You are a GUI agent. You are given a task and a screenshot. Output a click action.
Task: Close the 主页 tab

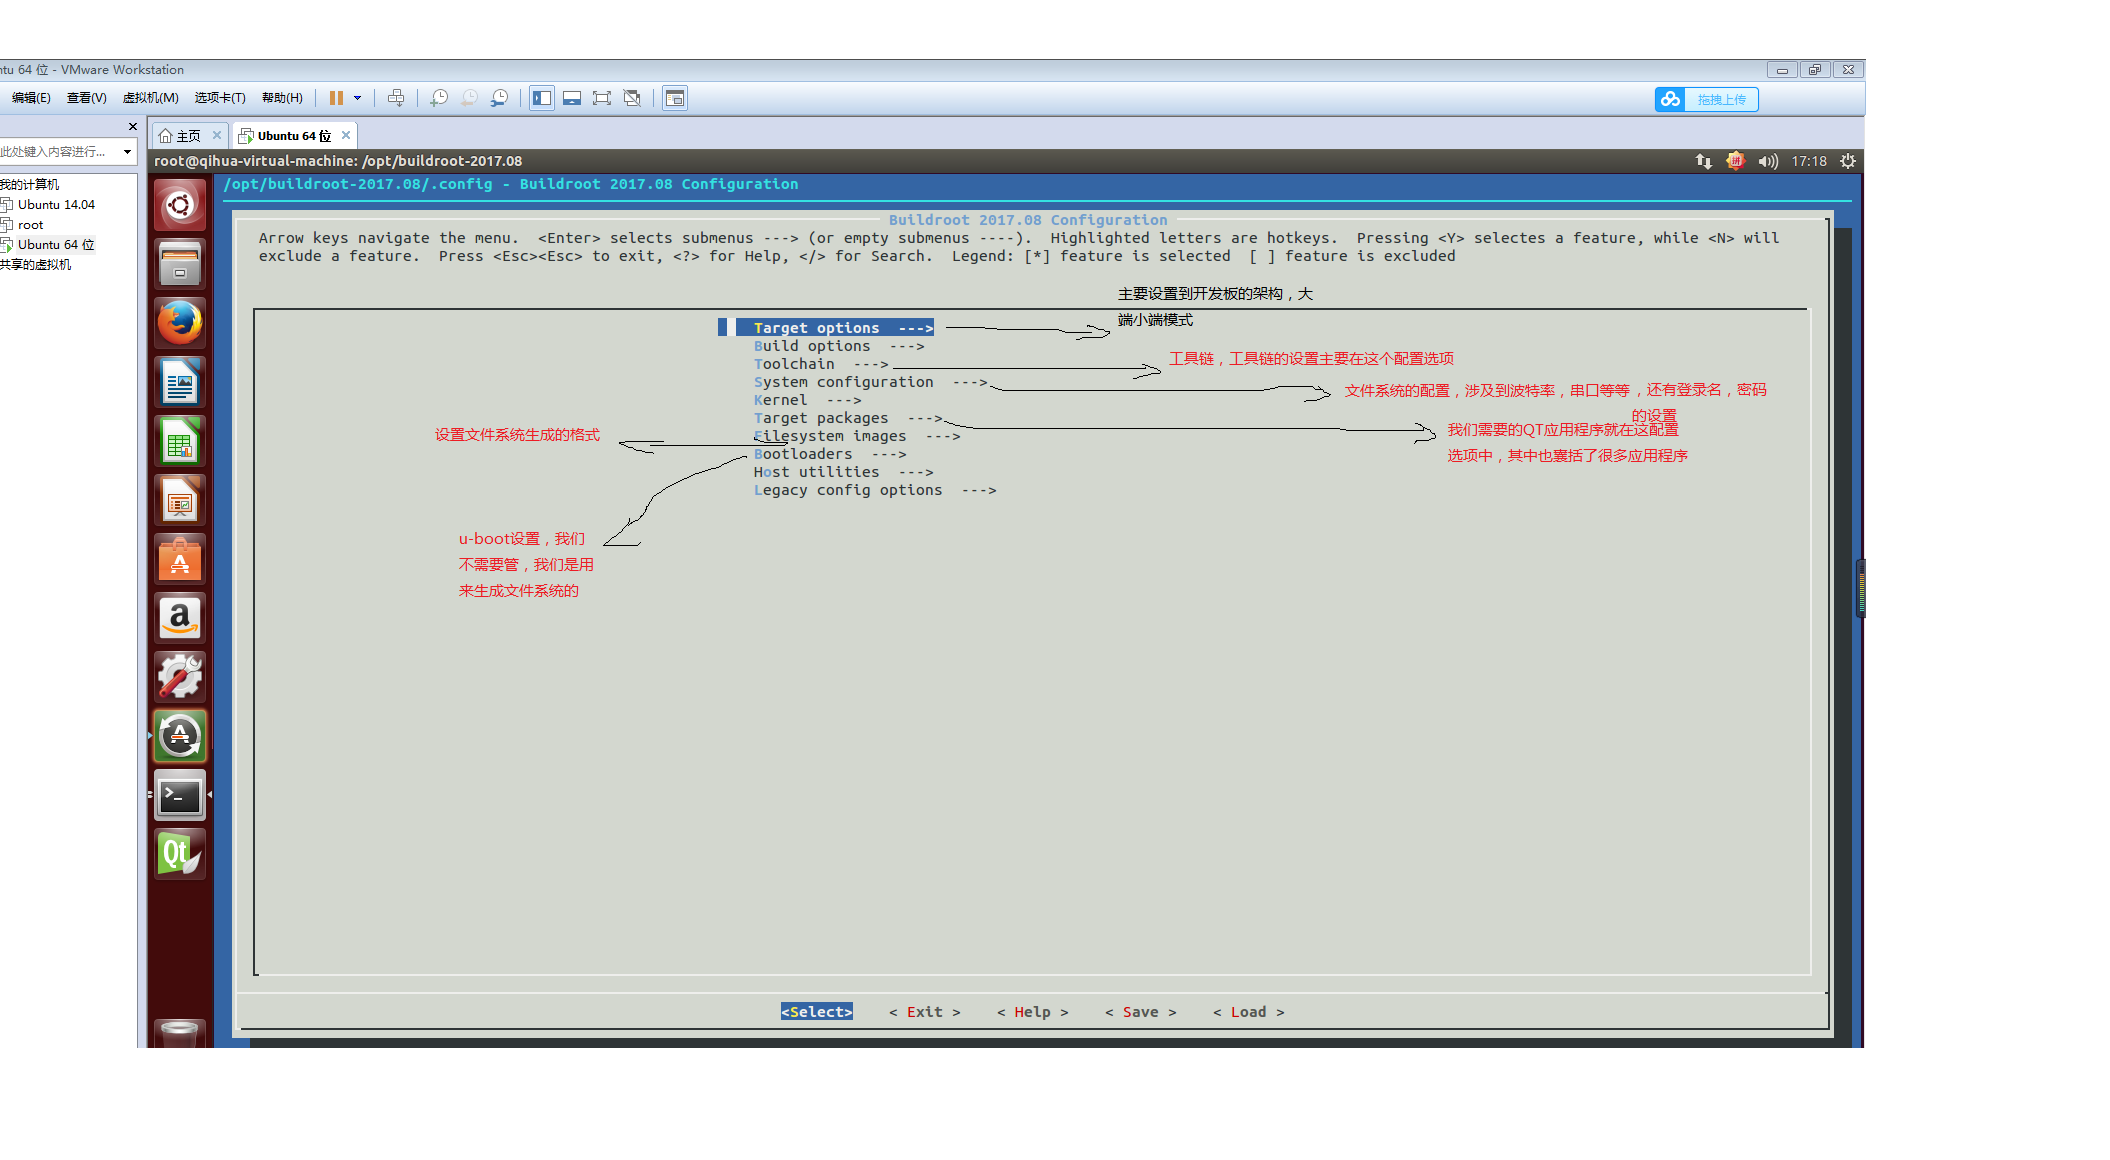point(217,135)
